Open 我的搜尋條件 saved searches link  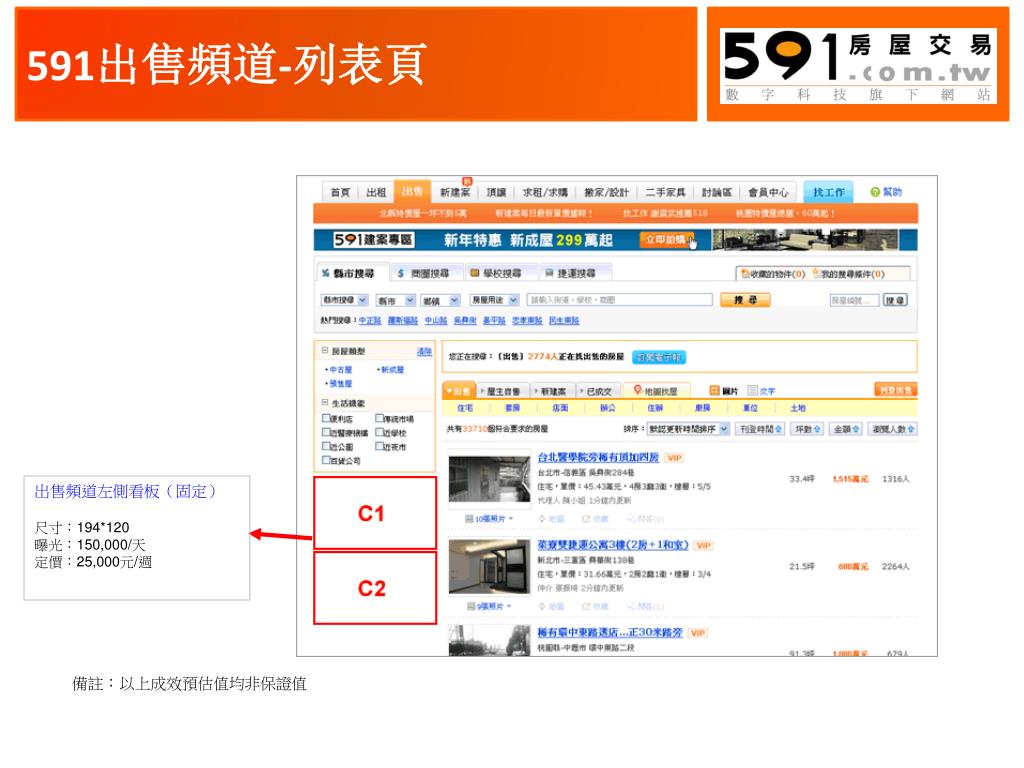[848, 274]
